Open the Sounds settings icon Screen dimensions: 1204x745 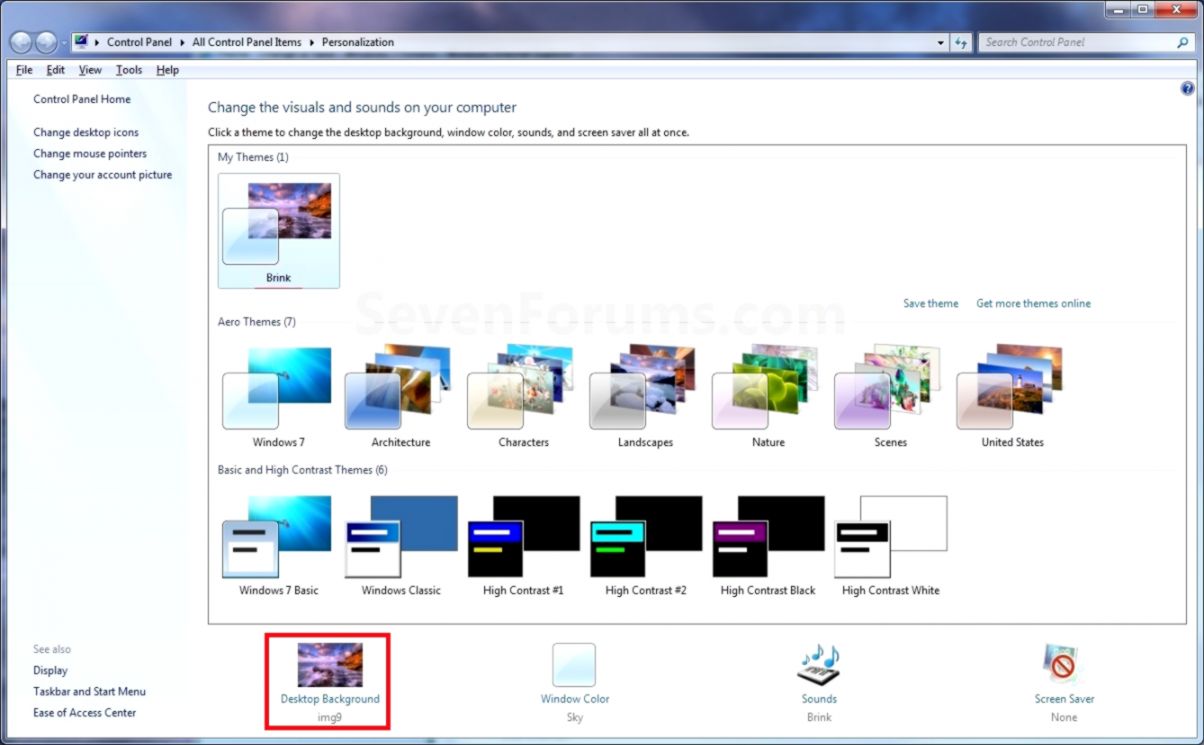(819, 664)
